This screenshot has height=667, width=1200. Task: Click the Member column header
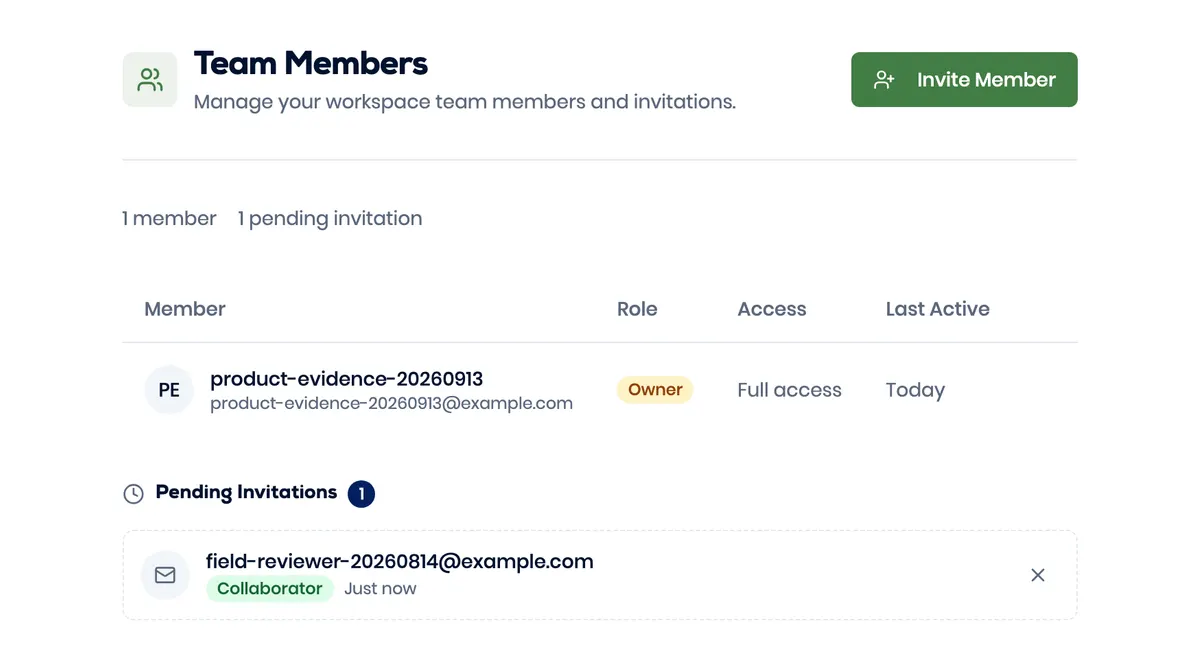click(x=185, y=310)
